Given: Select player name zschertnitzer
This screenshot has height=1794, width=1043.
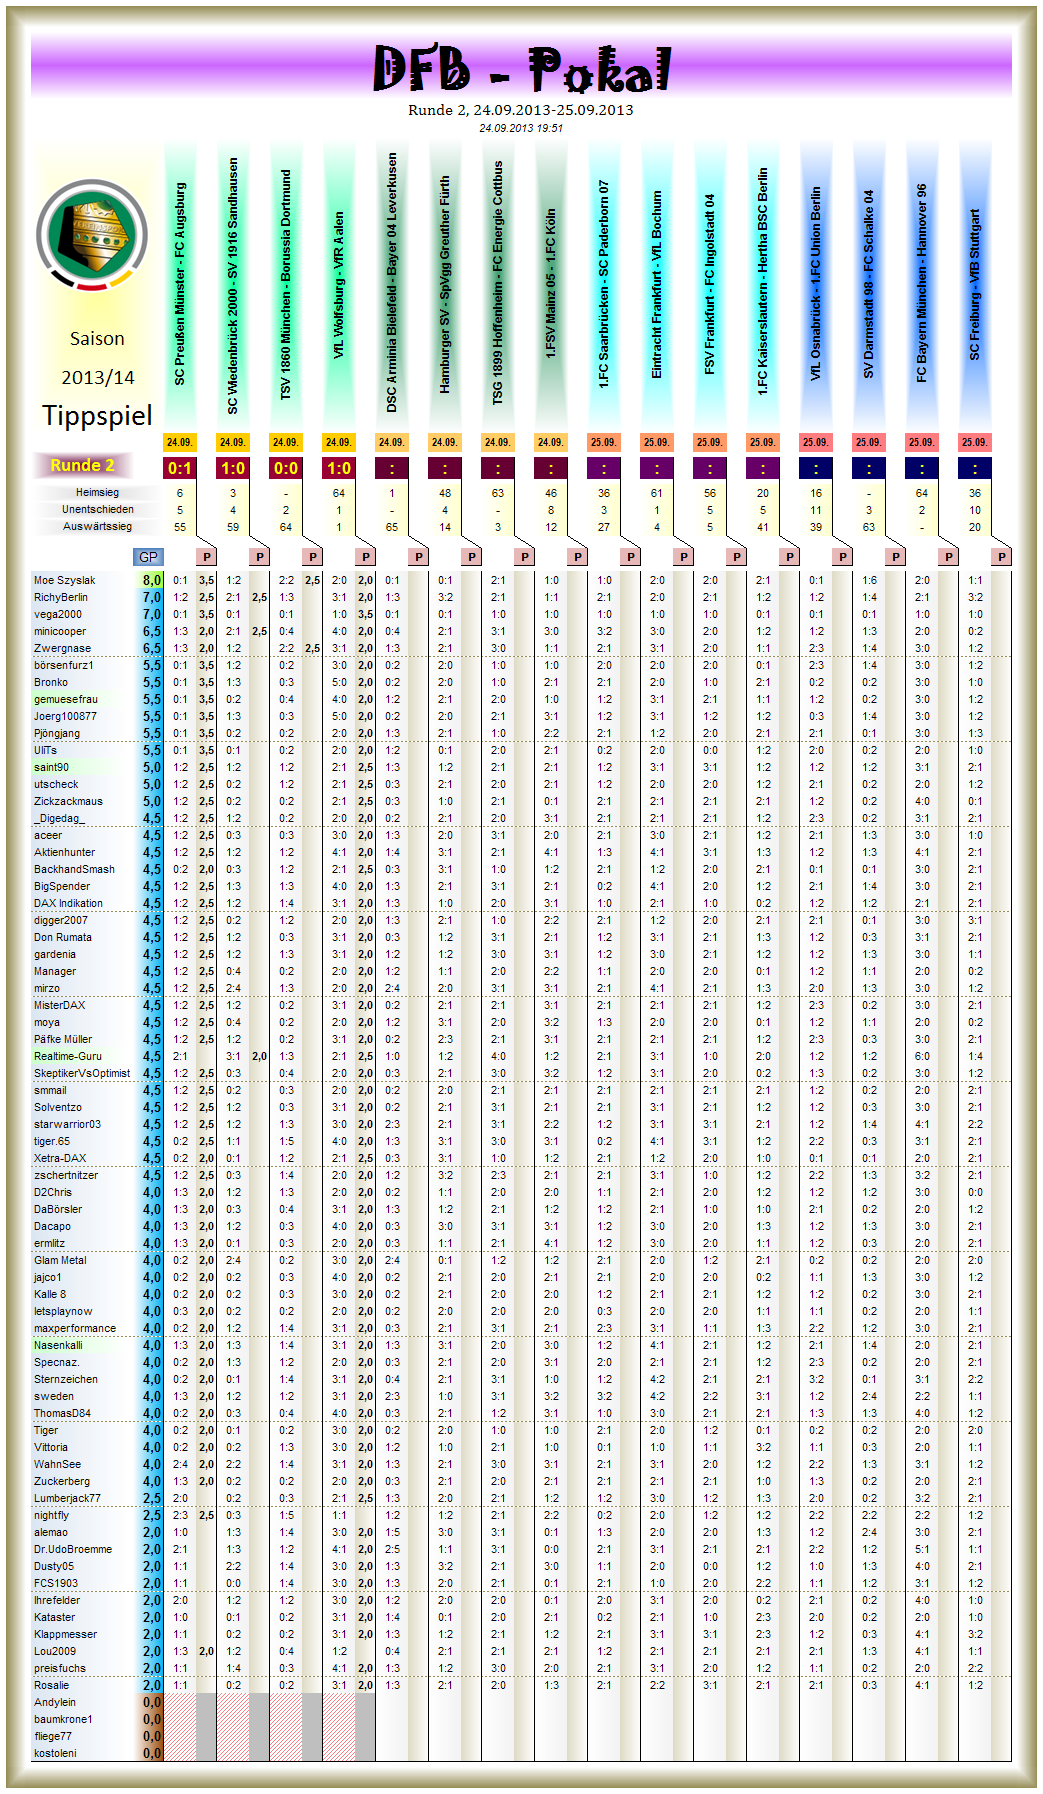Looking at the screenshot, I should pyautogui.click(x=66, y=1175).
